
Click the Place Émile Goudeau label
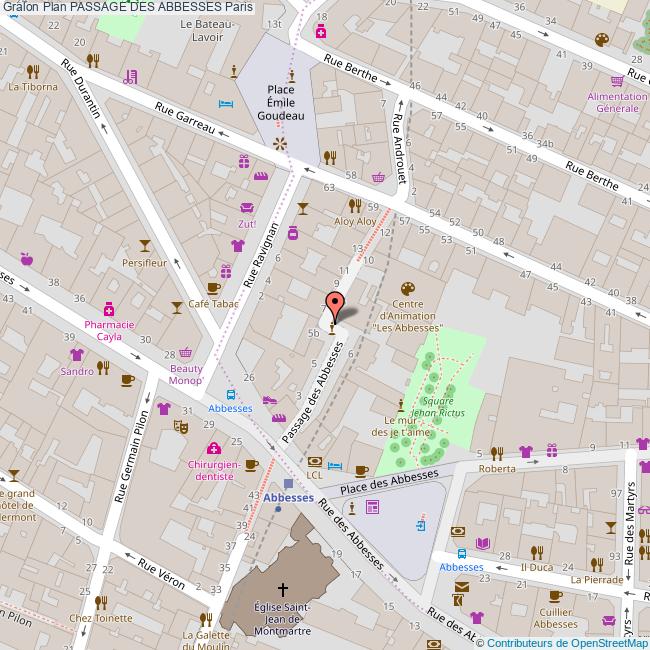(x=280, y=102)
